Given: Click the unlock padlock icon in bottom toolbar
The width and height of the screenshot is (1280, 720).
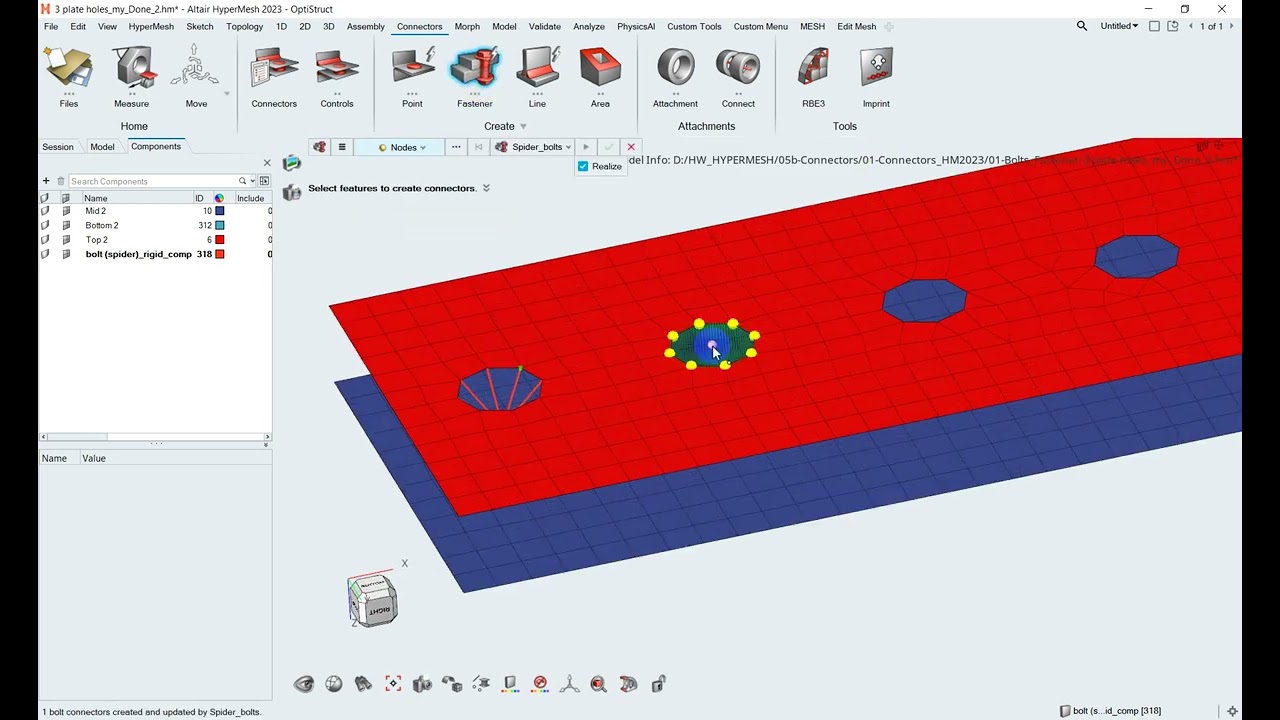Looking at the screenshot, I should [658, 684].
